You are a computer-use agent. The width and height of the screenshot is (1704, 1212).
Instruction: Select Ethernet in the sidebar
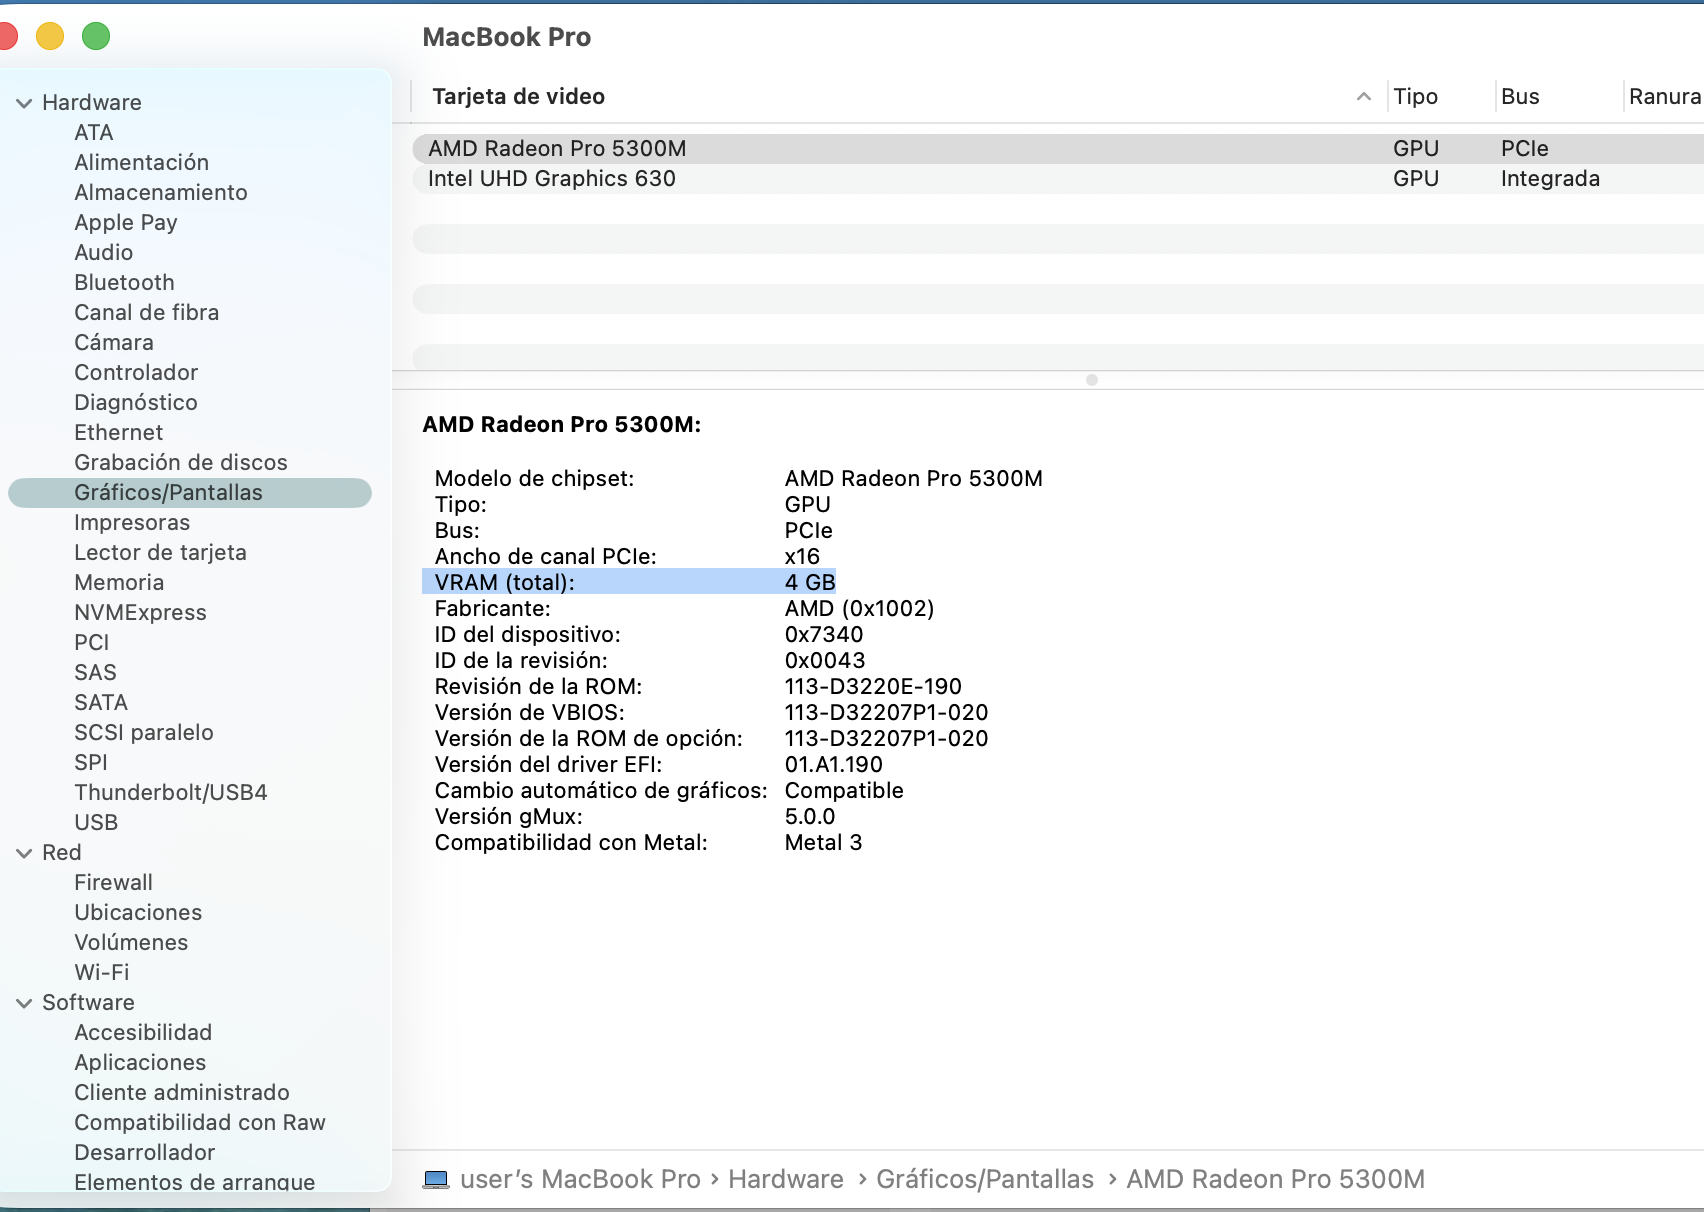(x=118, y=433)
